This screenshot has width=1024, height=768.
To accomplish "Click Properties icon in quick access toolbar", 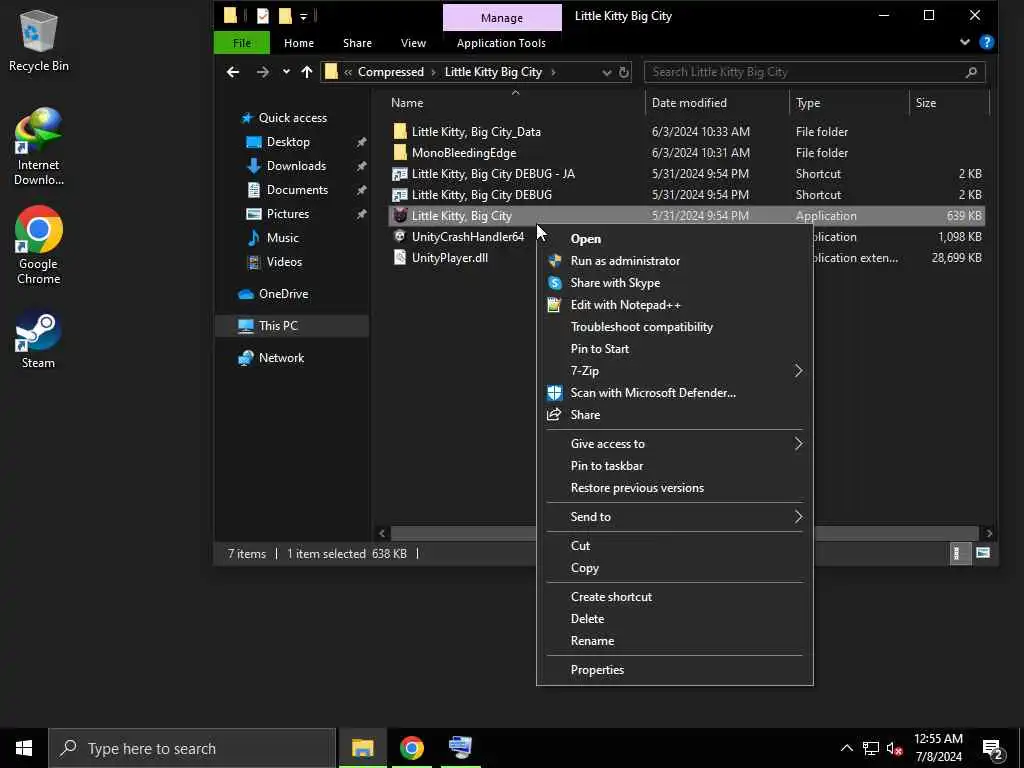I will click(263, 16).
